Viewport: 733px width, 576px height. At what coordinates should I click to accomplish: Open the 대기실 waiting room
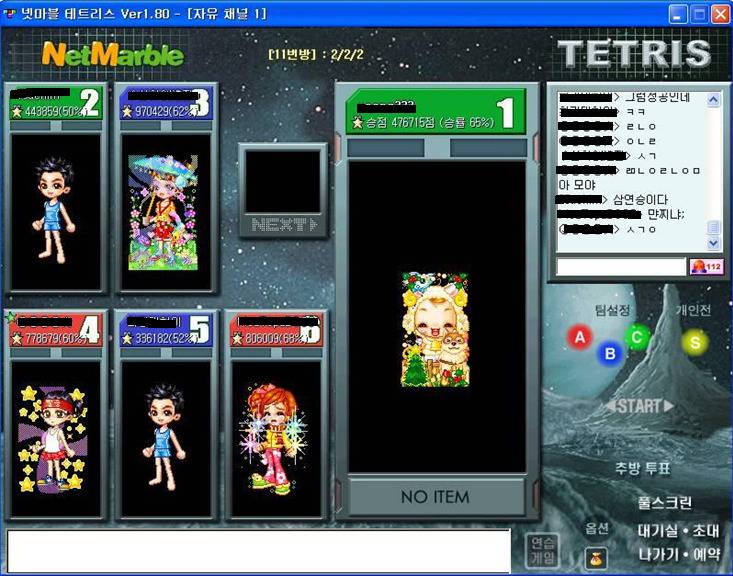point(659,530)
